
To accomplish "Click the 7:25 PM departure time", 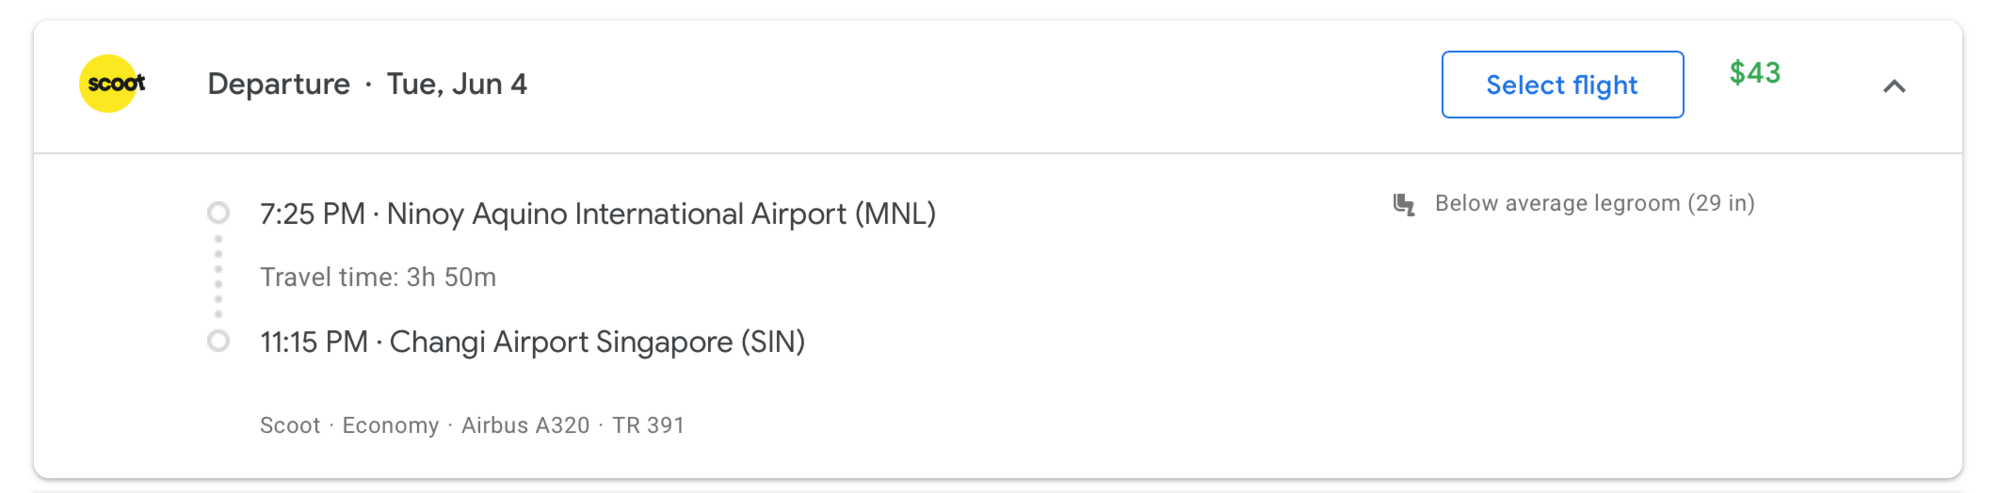I will pos(312,214).
